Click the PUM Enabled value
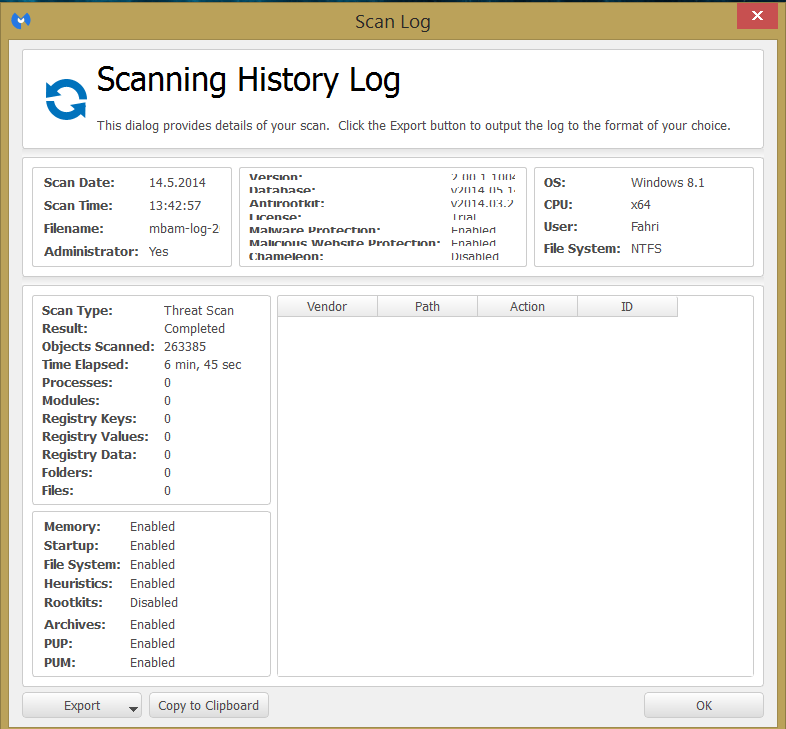This screenshot has width=786, height=729. [x=152, y=663]
